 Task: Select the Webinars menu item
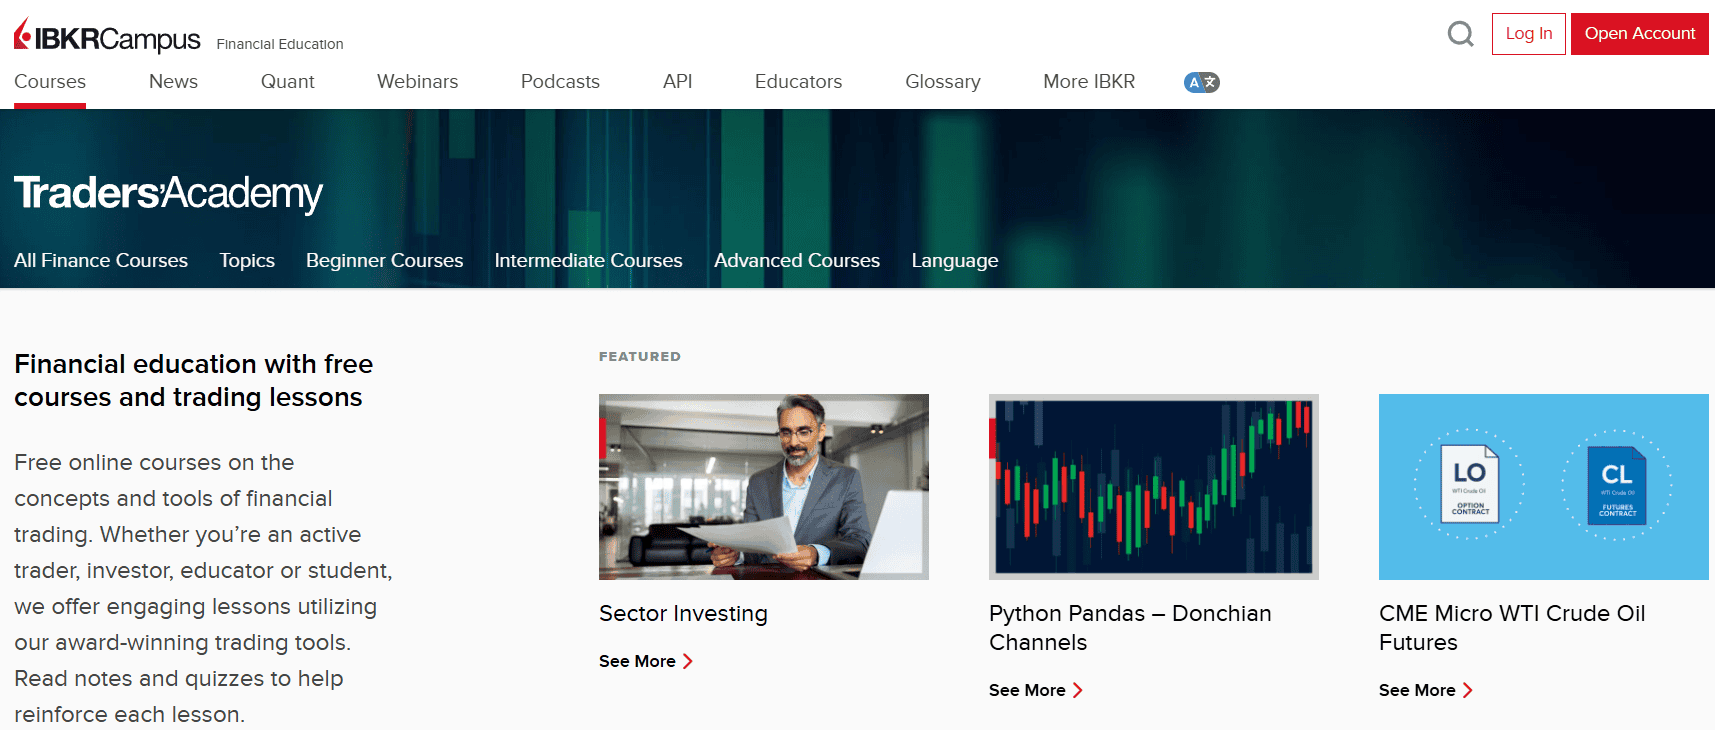418,82
